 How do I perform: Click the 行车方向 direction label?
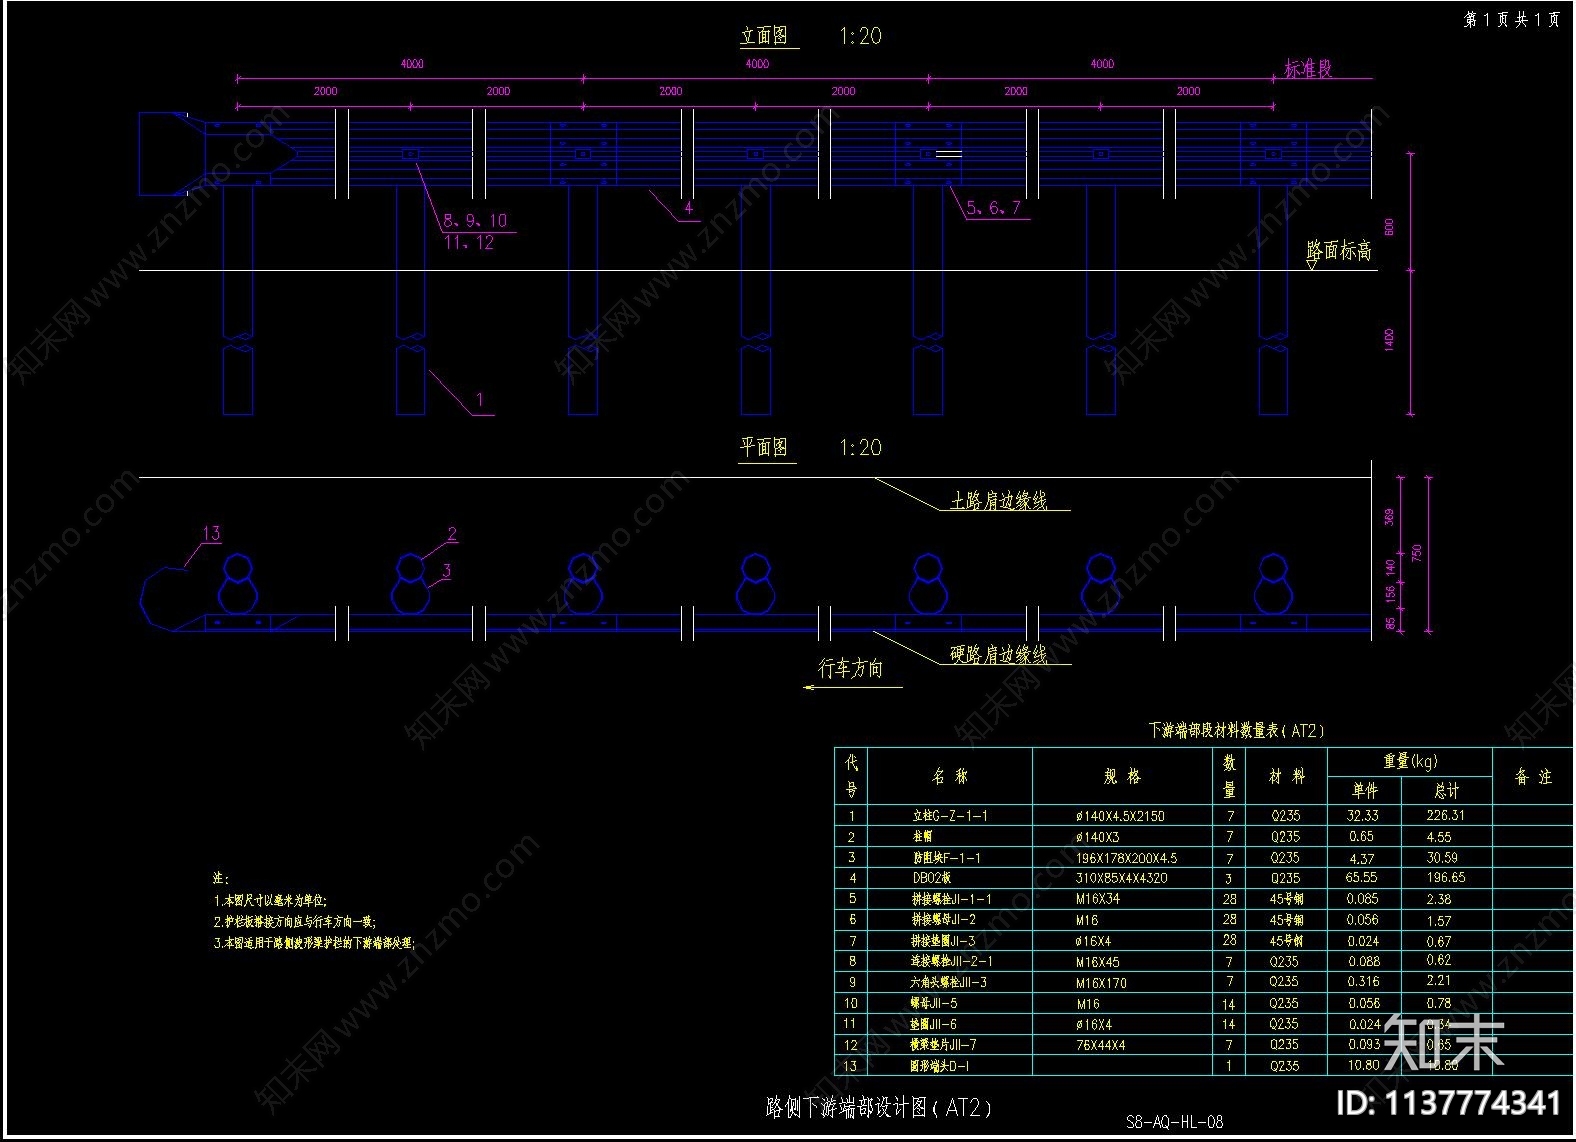coord(851,668)
